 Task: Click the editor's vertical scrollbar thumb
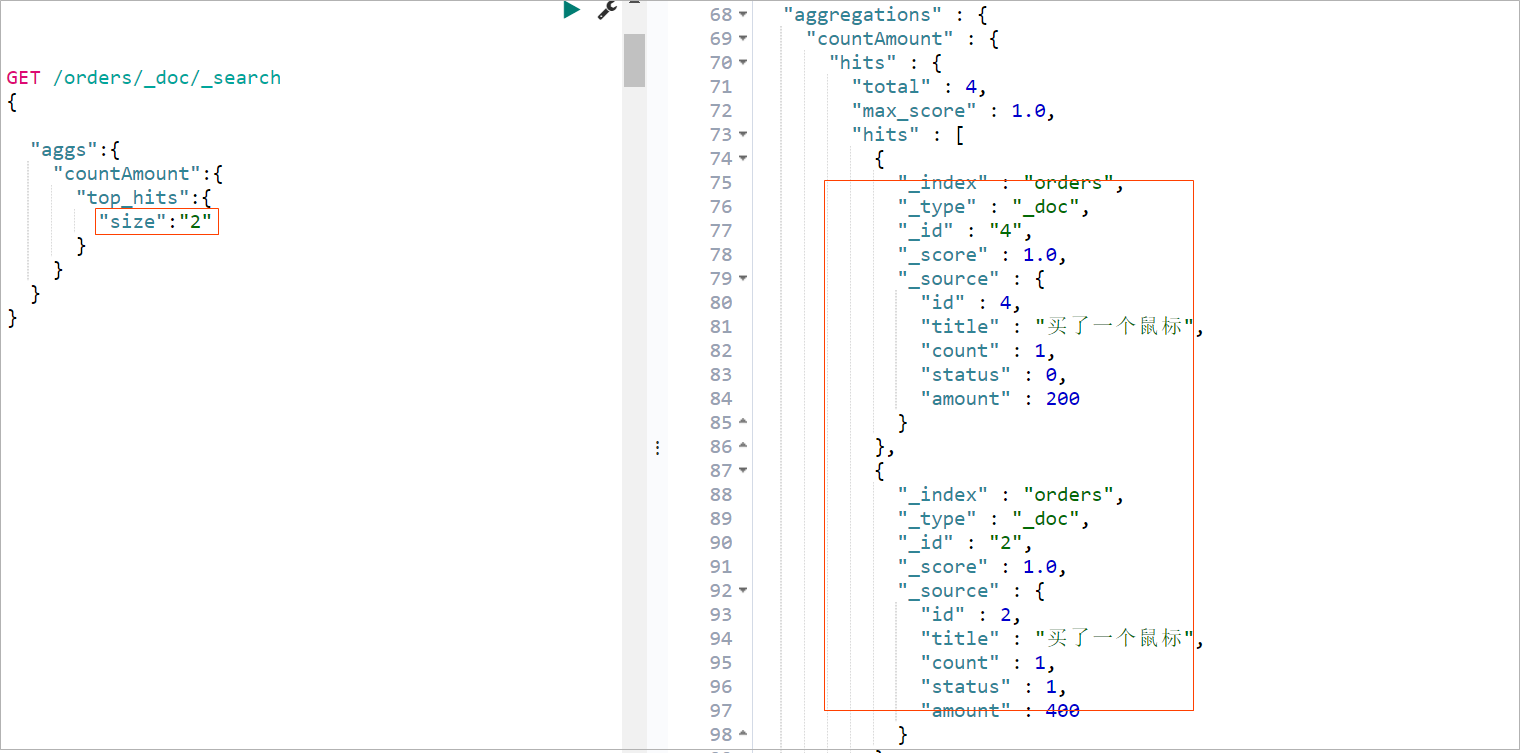pos(634,60)
